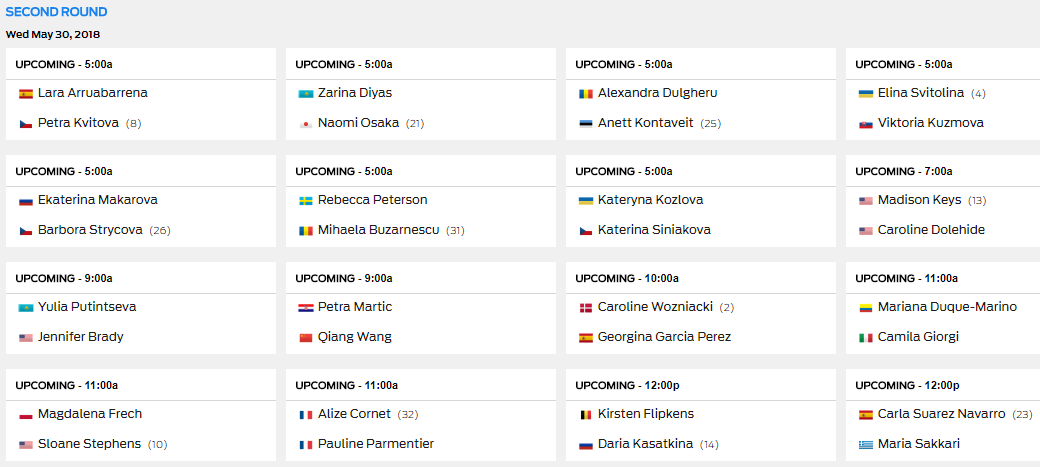Select Sloane Stephens player name
Viewport: 1040px width, 467px height.
coord(90,444)
